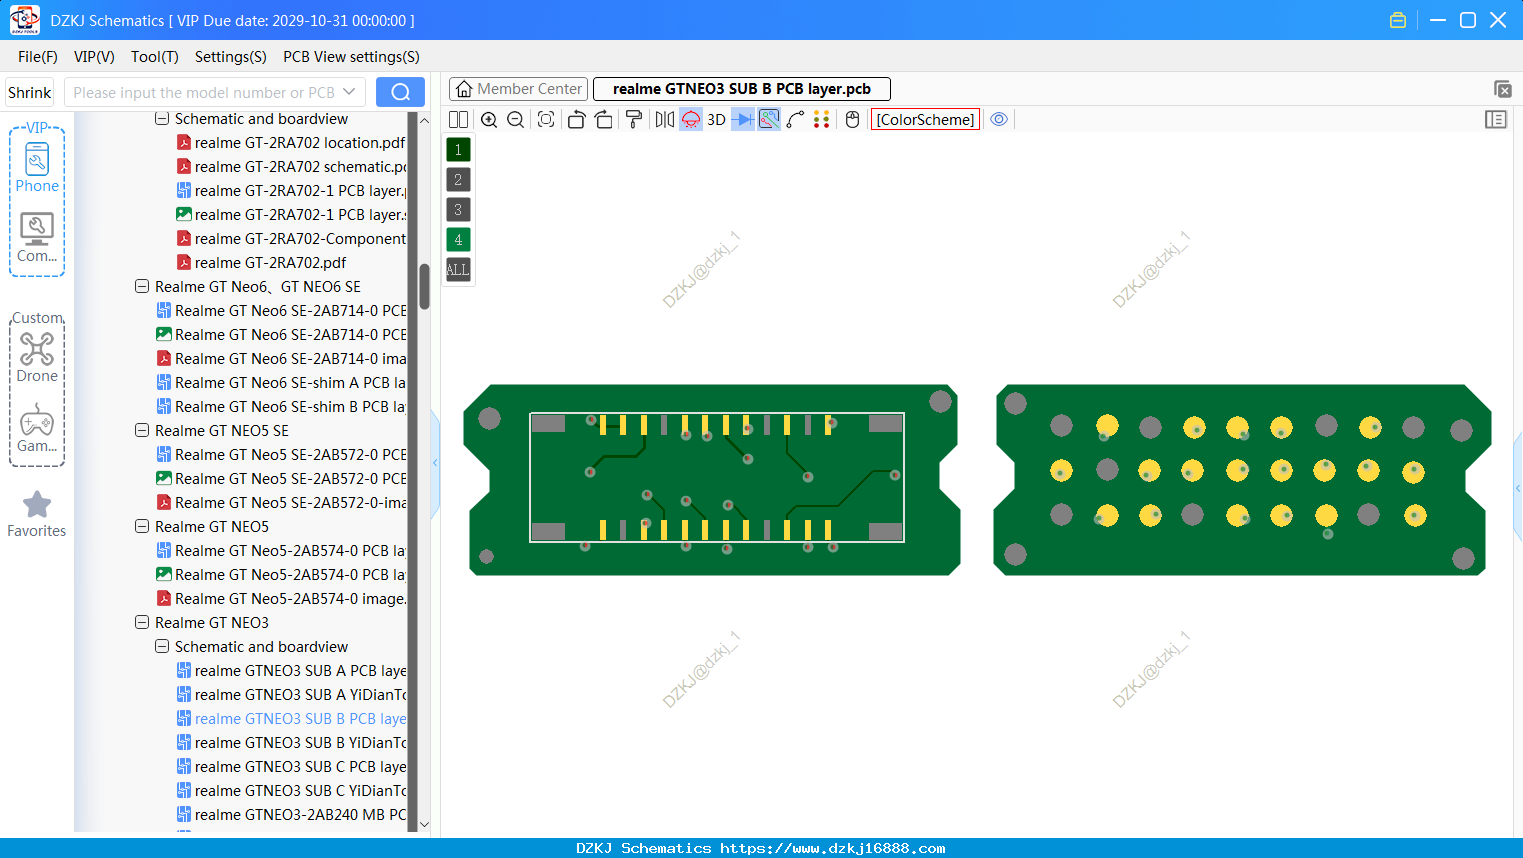This screenshot has width=1523, height=858.
Task: Open the Phone category
Action: (x=37, y=167)
